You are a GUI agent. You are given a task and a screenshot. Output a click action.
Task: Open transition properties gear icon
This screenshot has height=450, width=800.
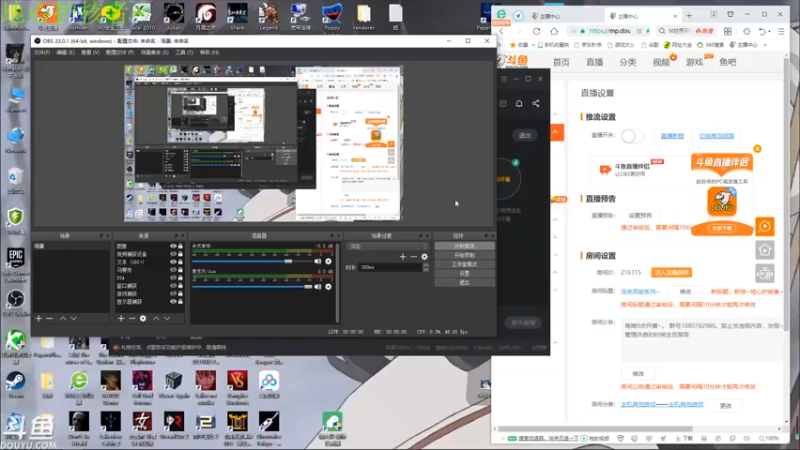point(424,257)
